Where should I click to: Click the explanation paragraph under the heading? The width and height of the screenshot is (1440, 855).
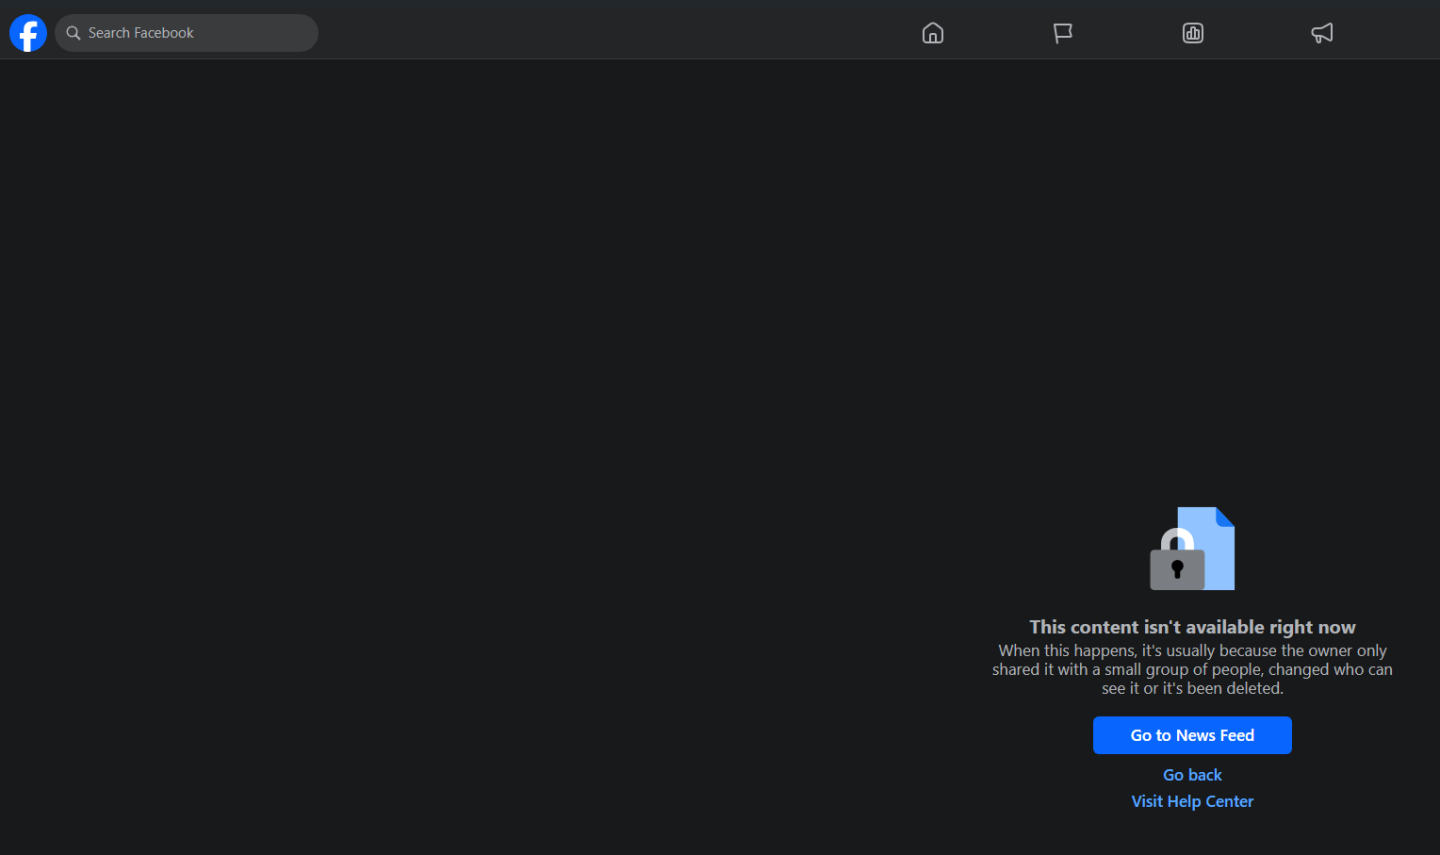(x=1192, y=669)
